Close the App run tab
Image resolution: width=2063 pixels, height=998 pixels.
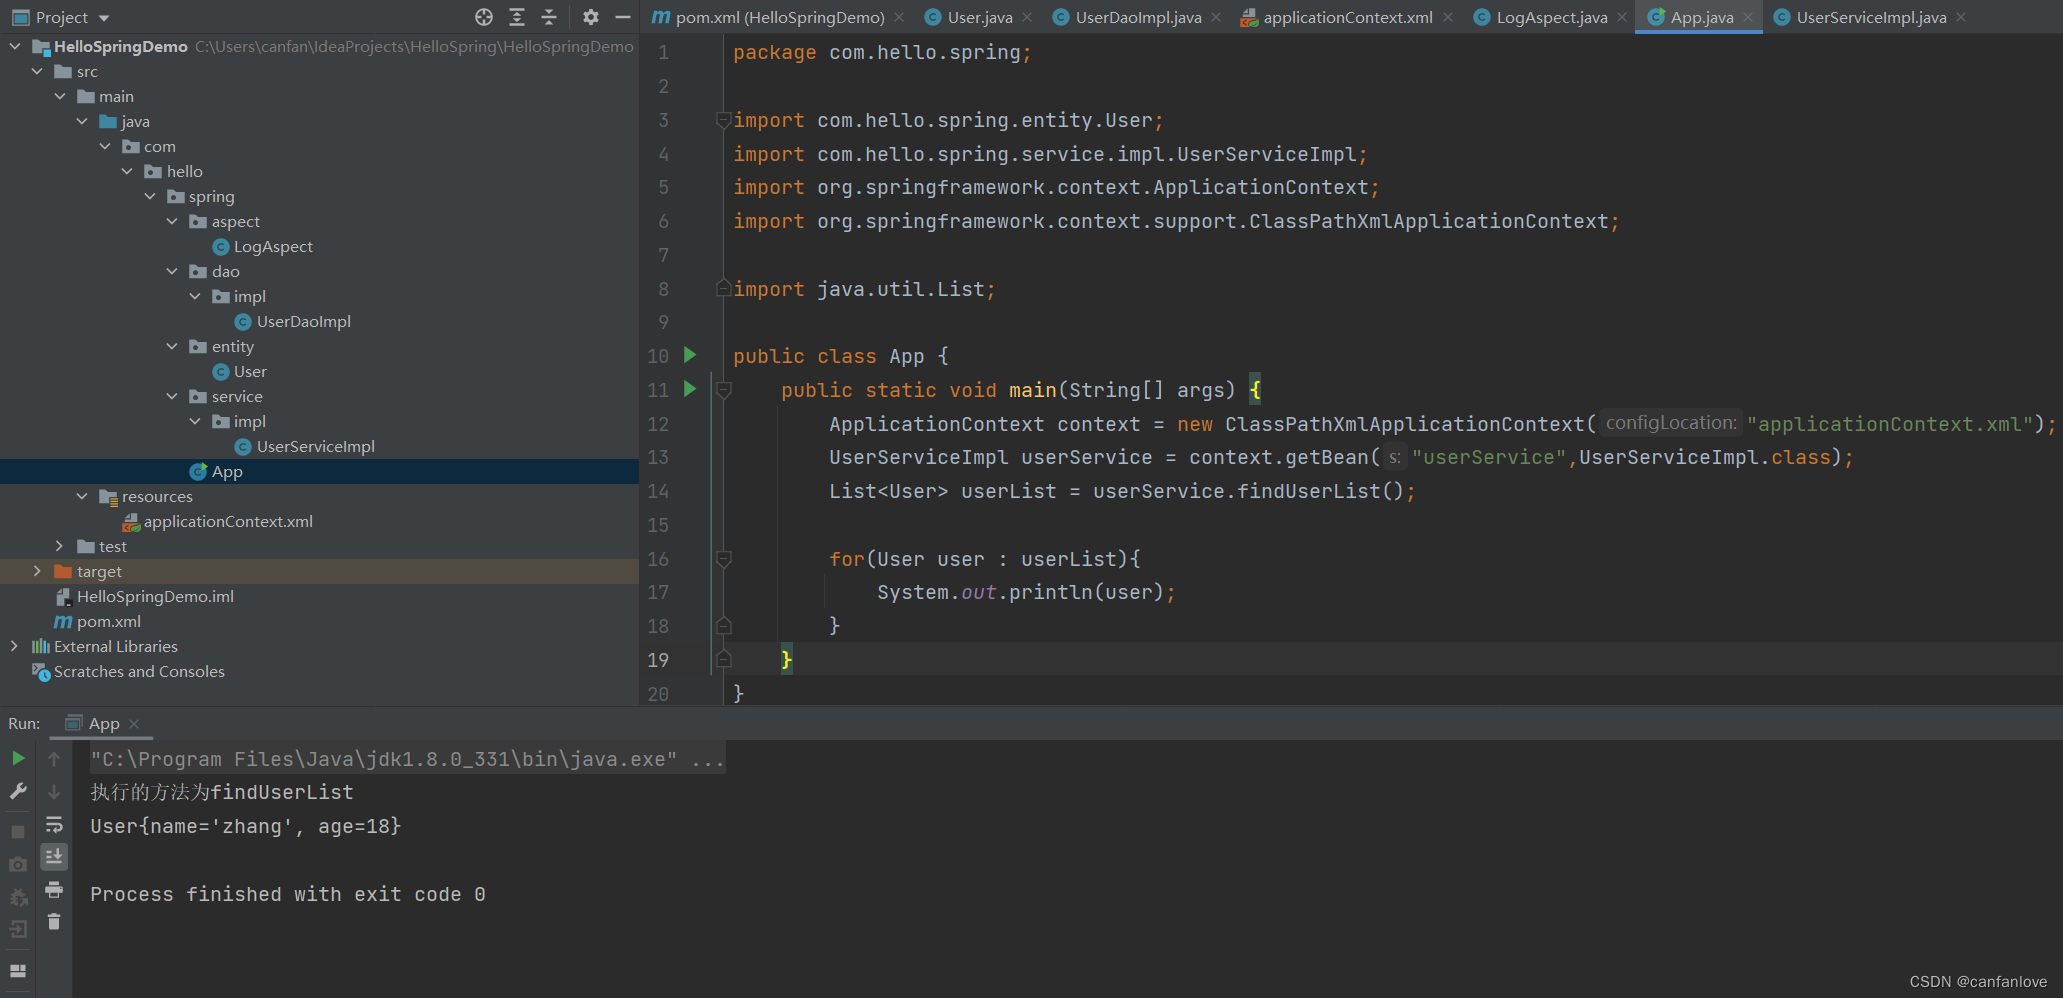(134, 723)
